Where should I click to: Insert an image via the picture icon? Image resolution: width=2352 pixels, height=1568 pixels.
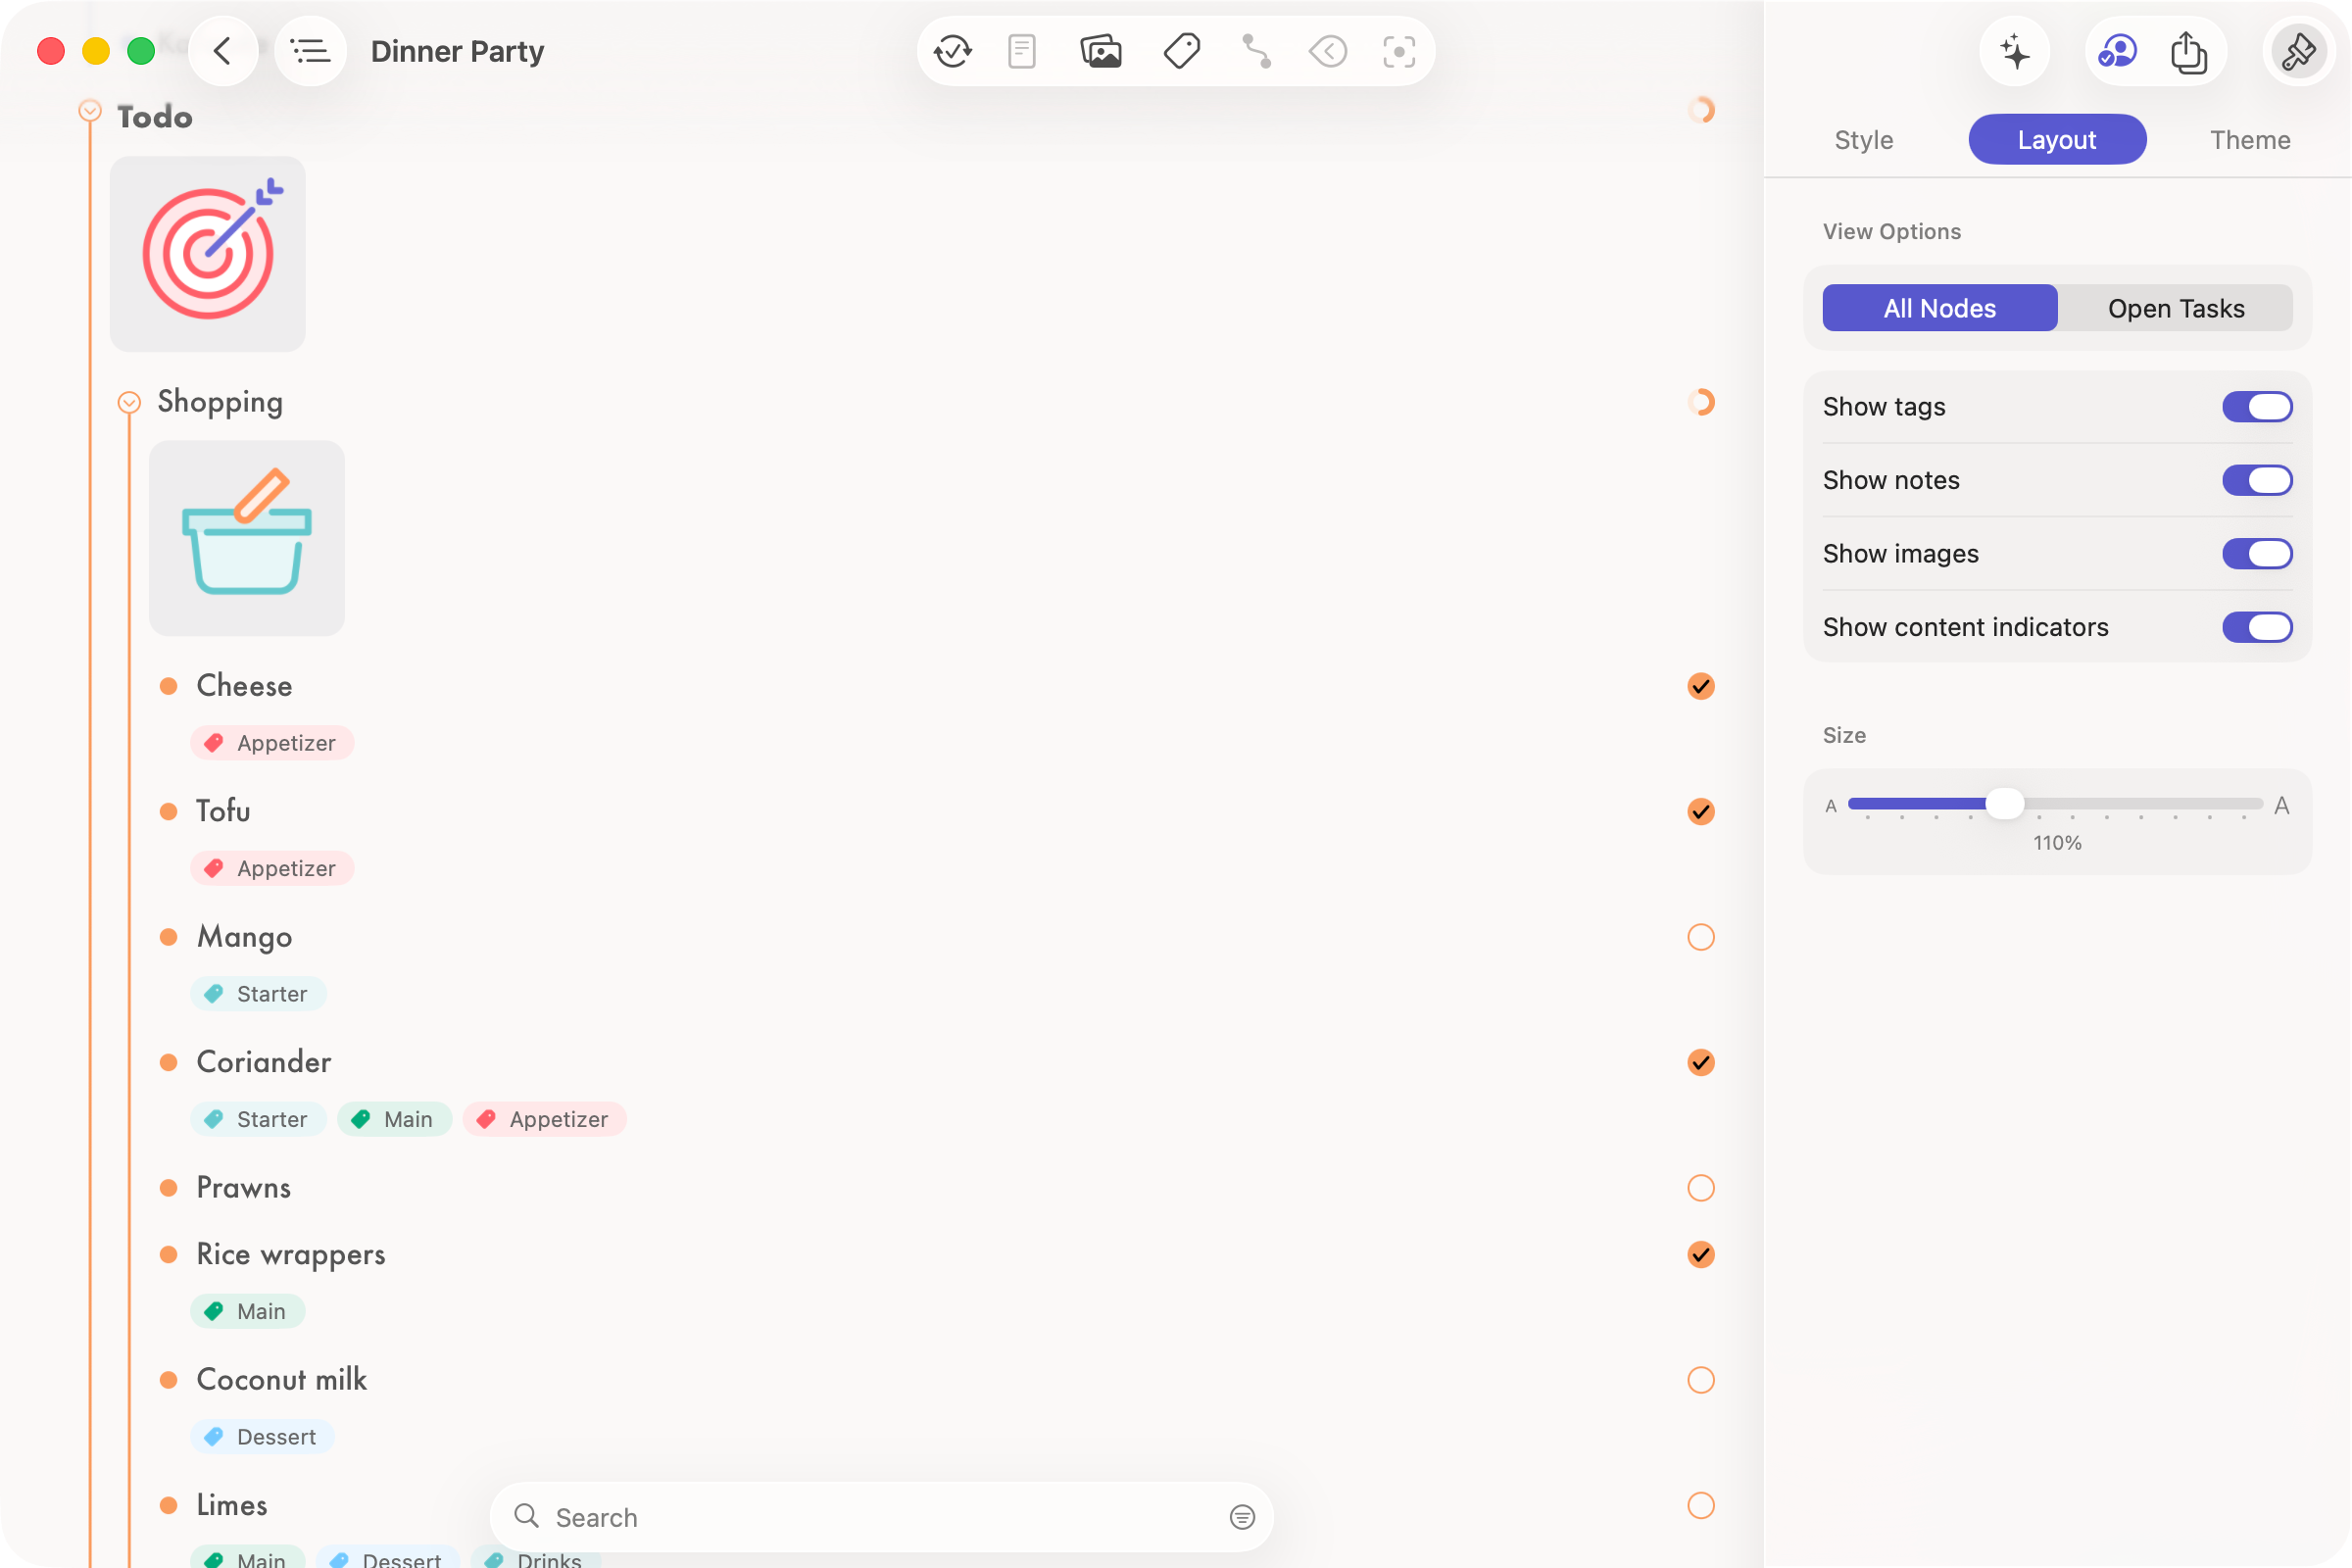1100,51
